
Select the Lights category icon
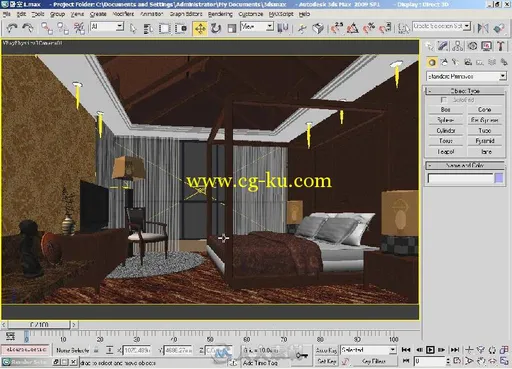(x=456, y=62)
